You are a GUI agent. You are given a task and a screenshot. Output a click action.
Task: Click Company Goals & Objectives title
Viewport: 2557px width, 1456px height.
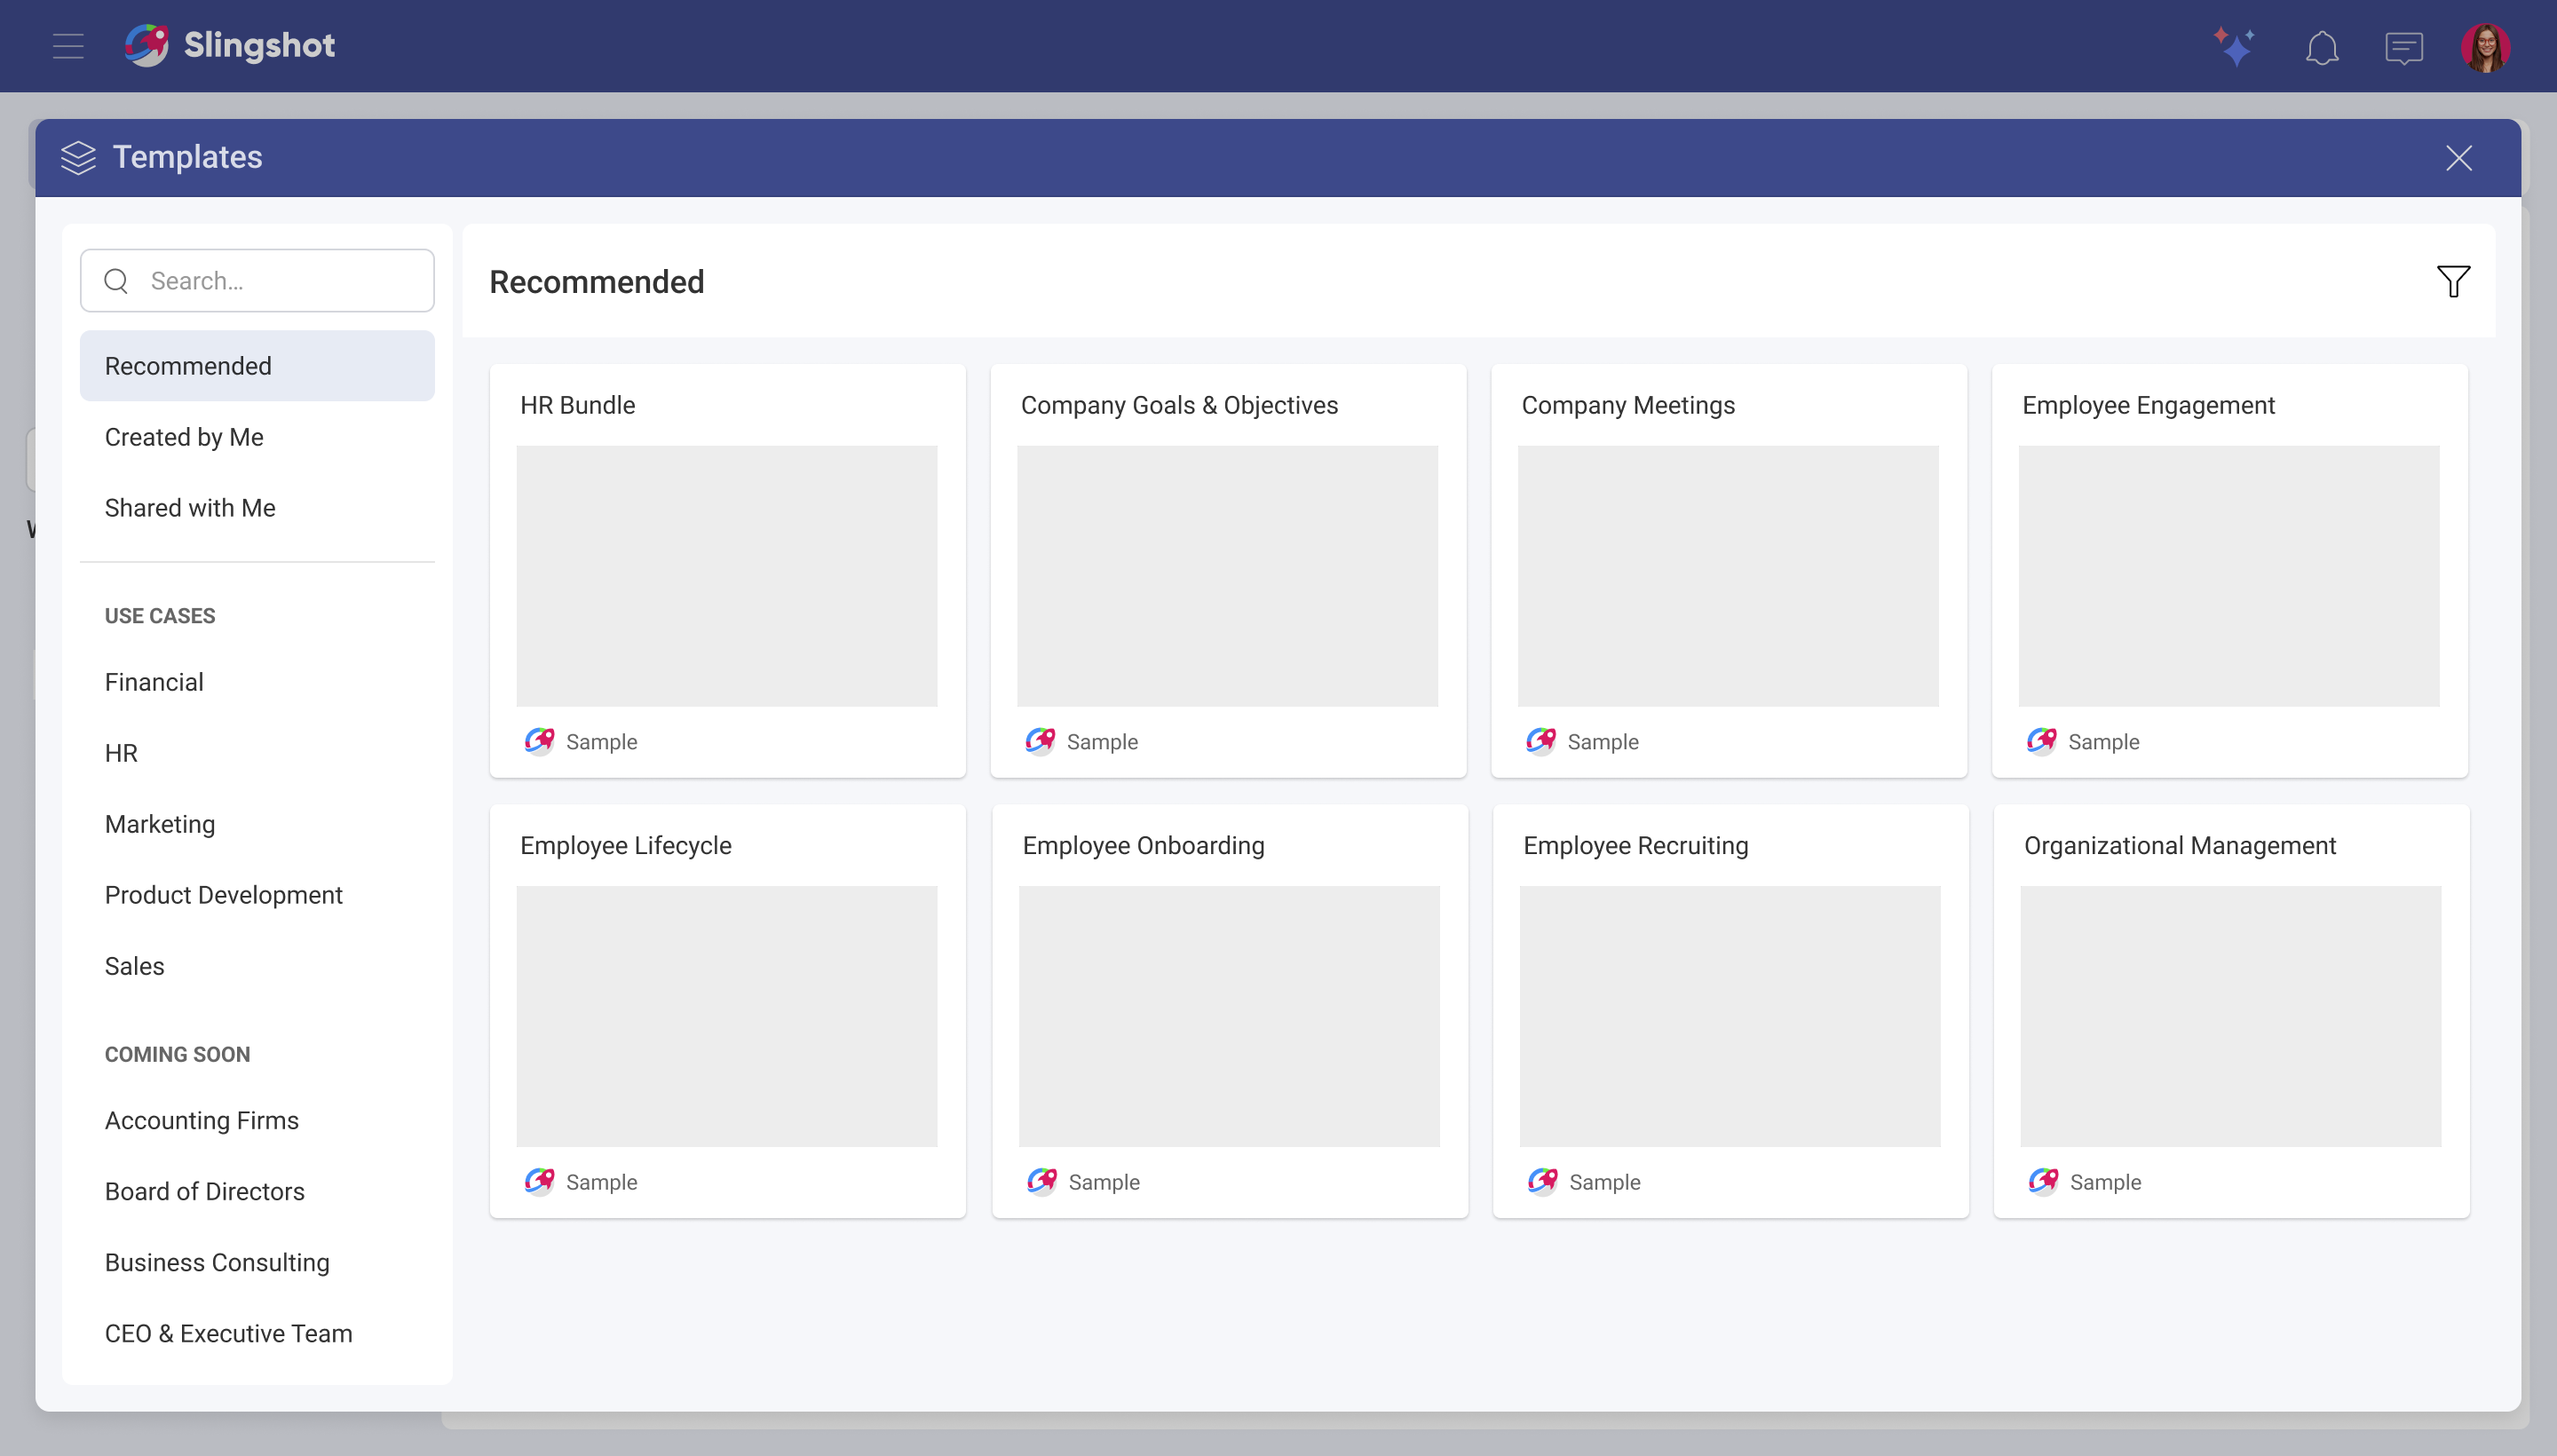click(x=1179, y=405)
